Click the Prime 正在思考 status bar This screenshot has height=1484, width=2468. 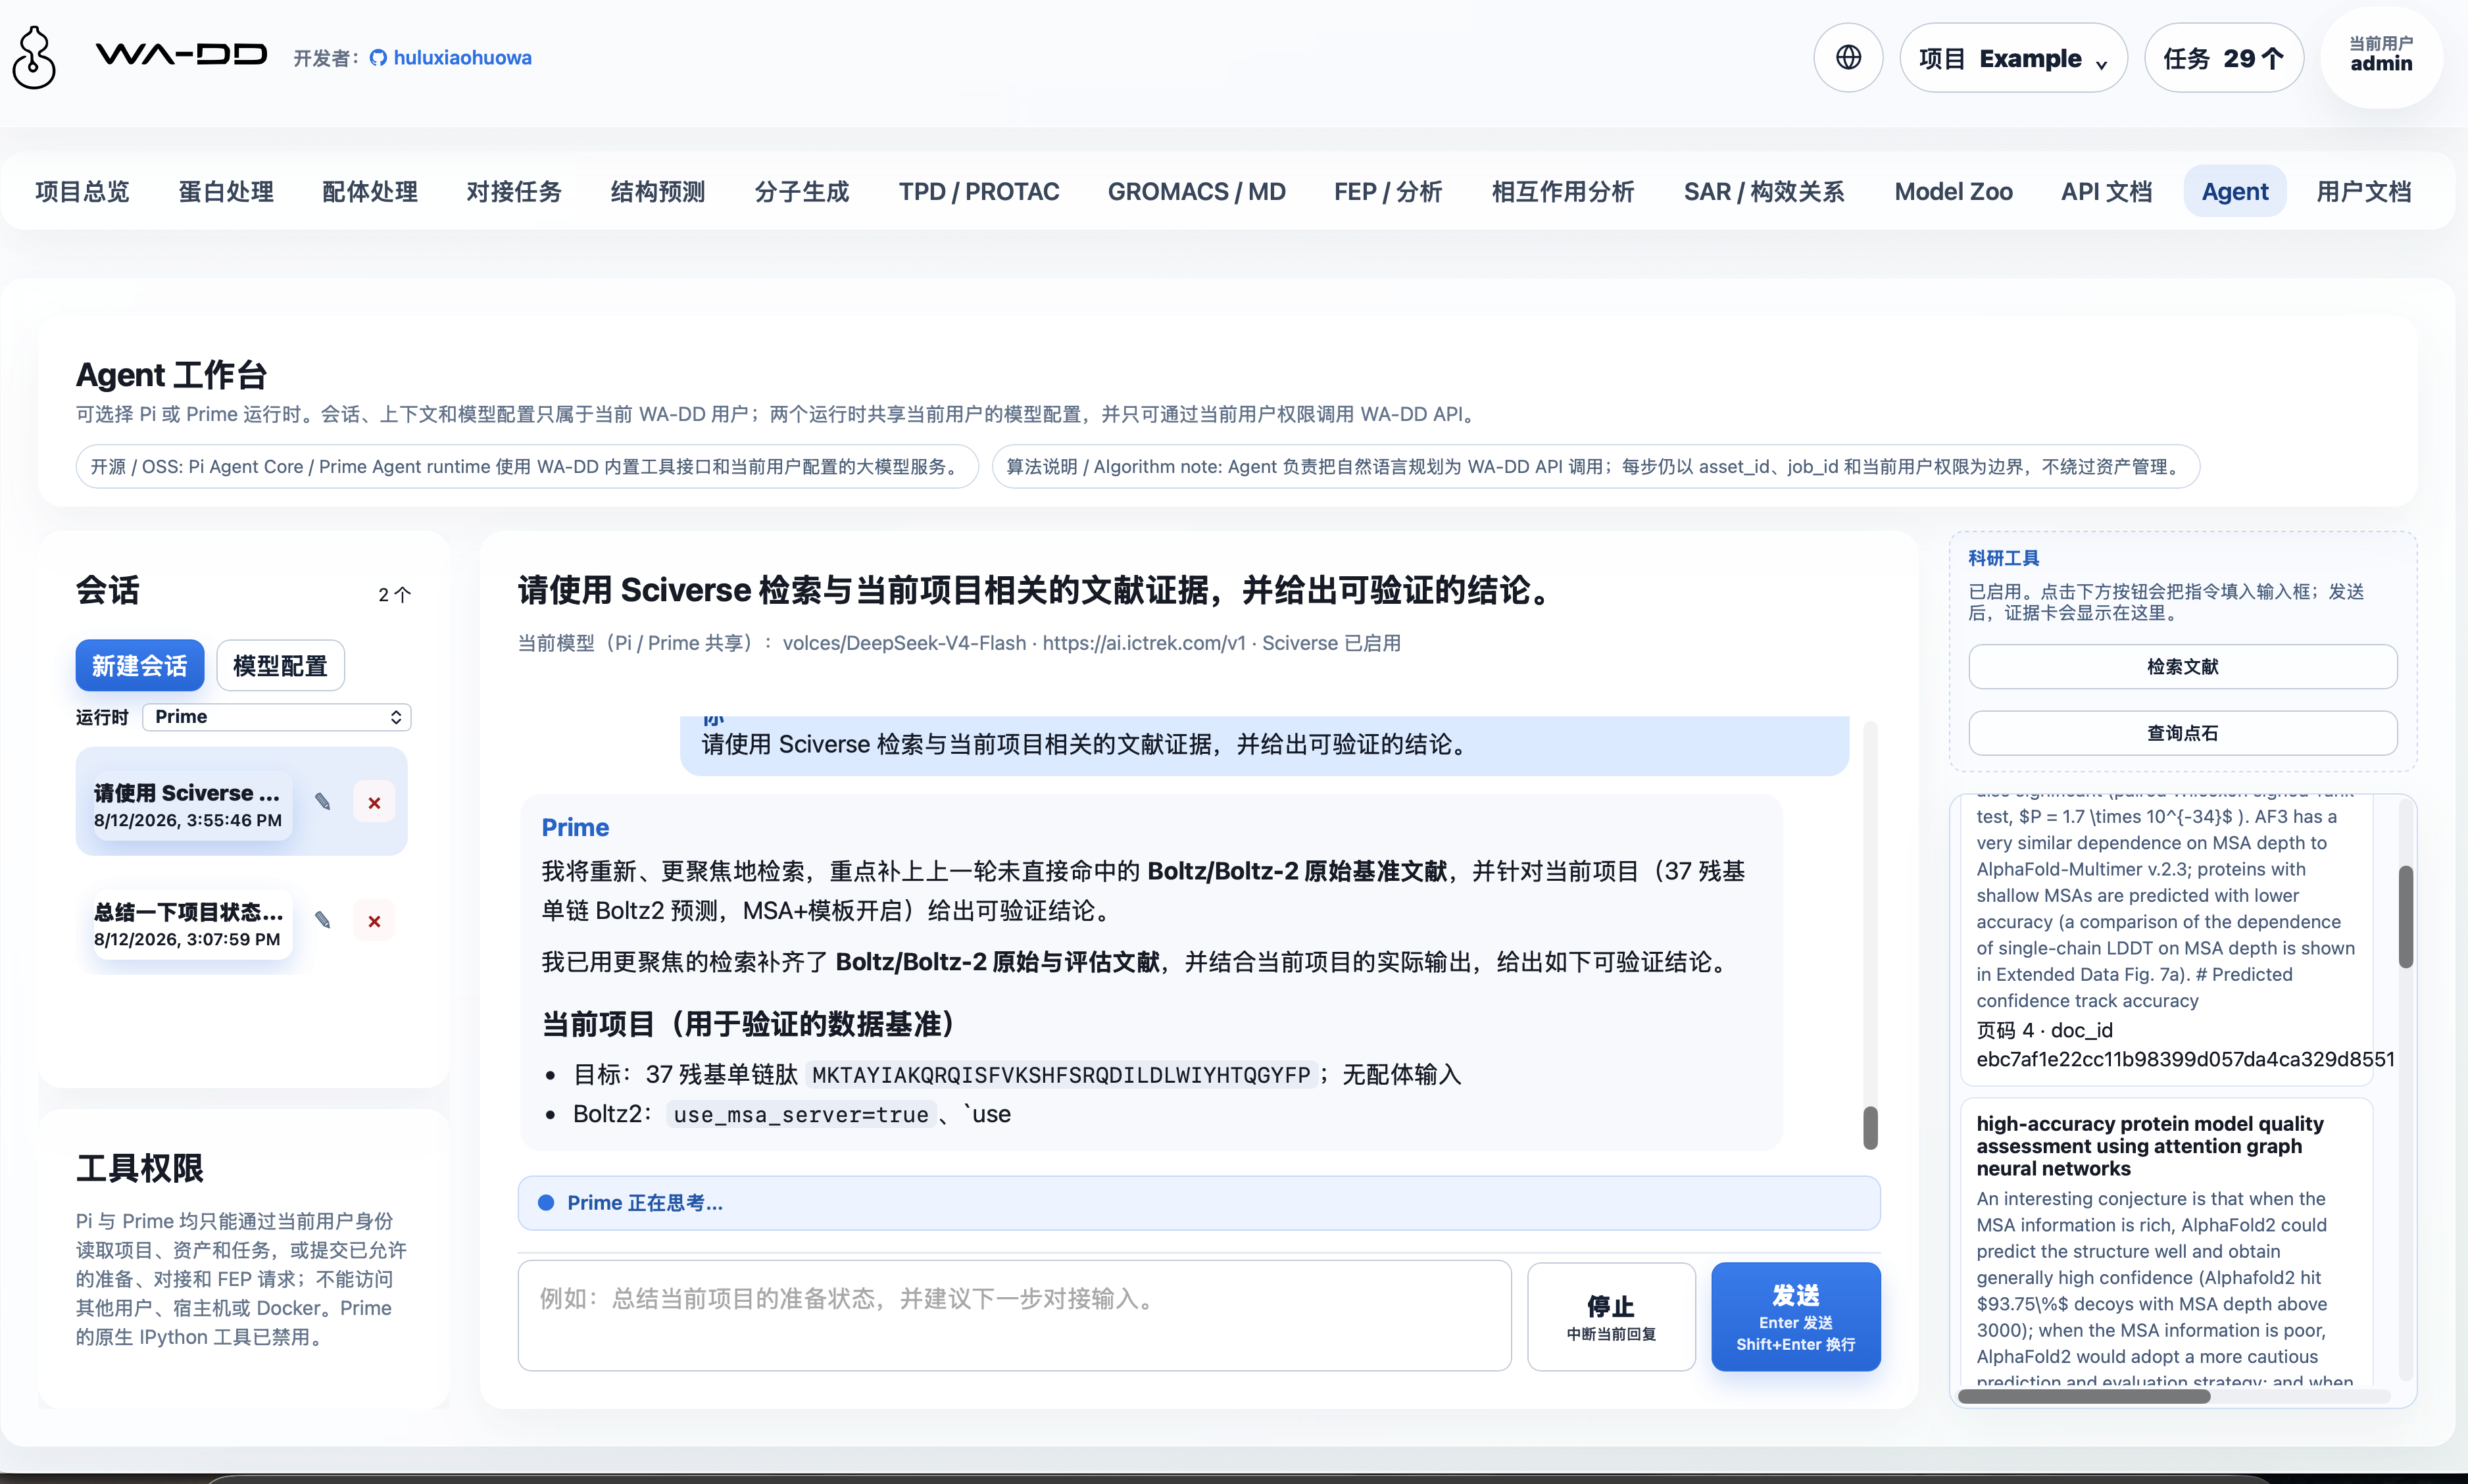tap(1199, 1203)
